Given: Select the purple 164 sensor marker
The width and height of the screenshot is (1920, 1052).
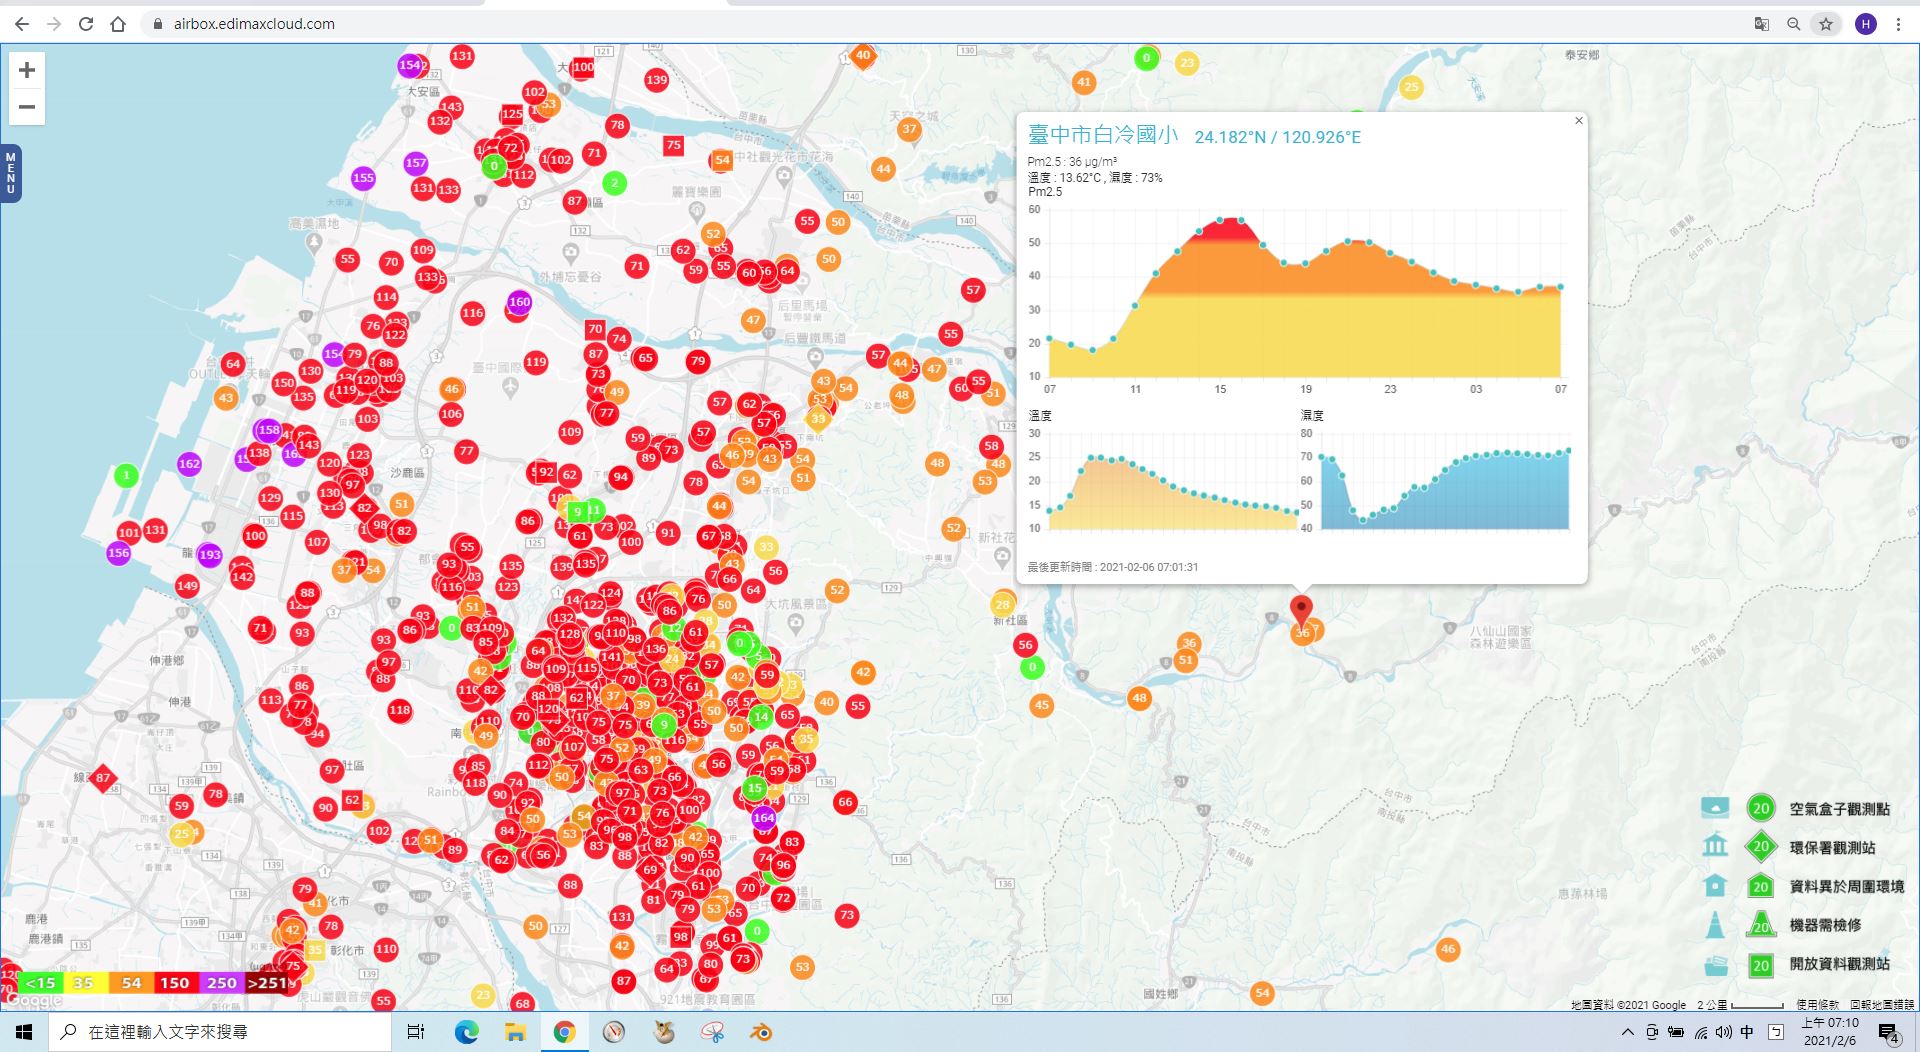Looking at the screenshot, I should click(x=764, y=818).
